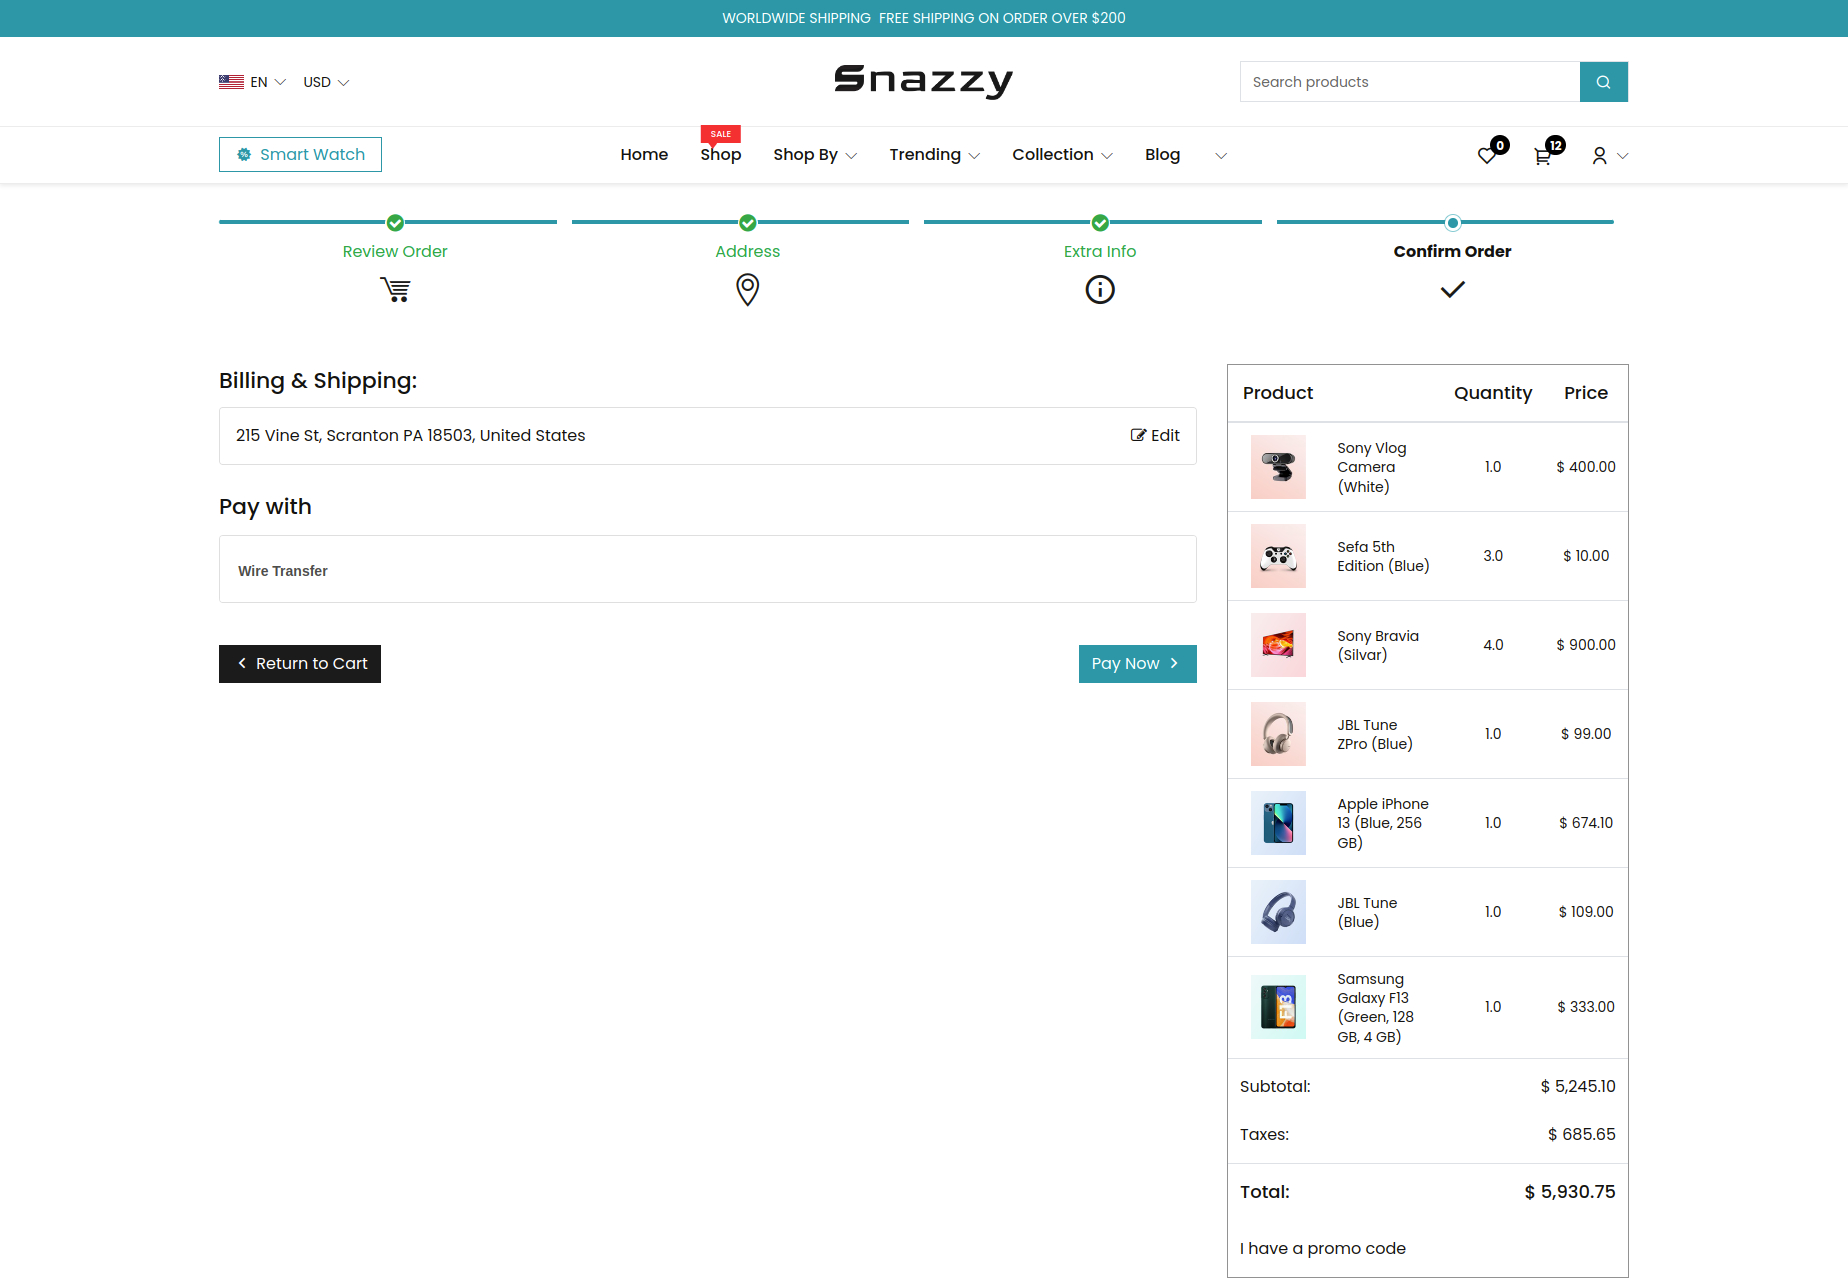Click Sony Vlog Camera thumbnail
The width and height of the screenshot is (1848, 1287).
click(1278, 467)
